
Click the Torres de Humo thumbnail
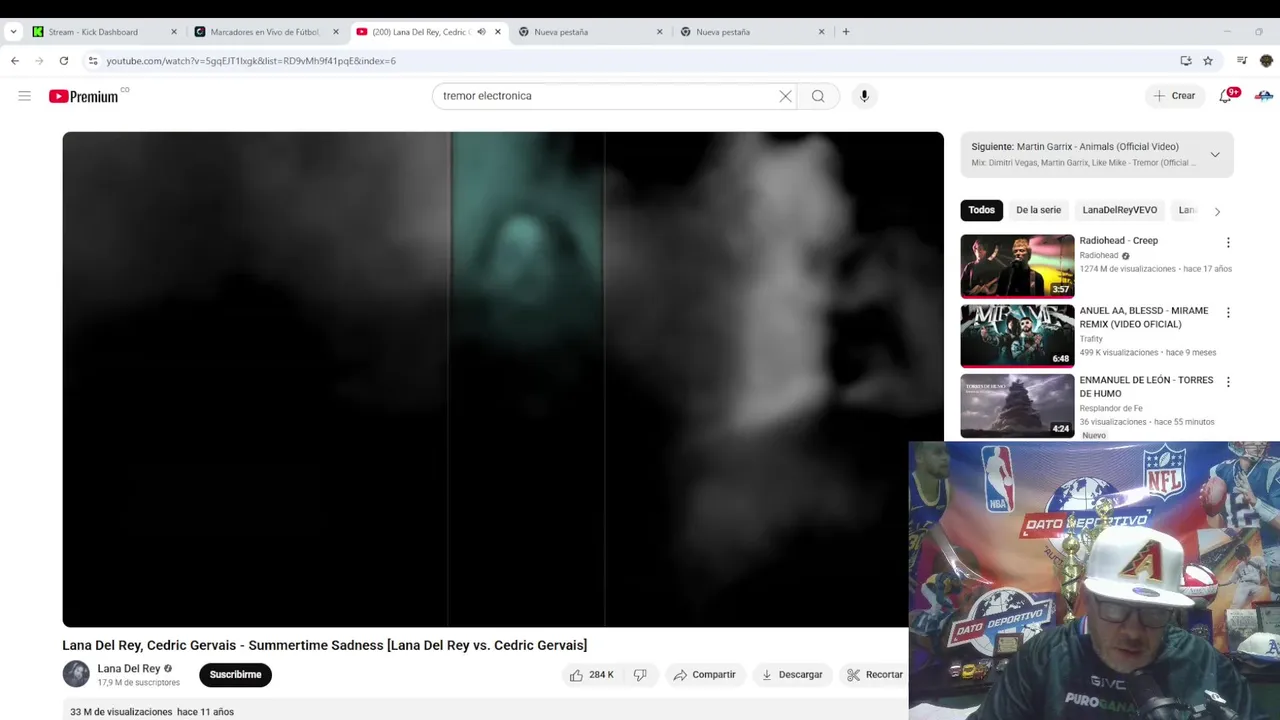(1017, 406)
